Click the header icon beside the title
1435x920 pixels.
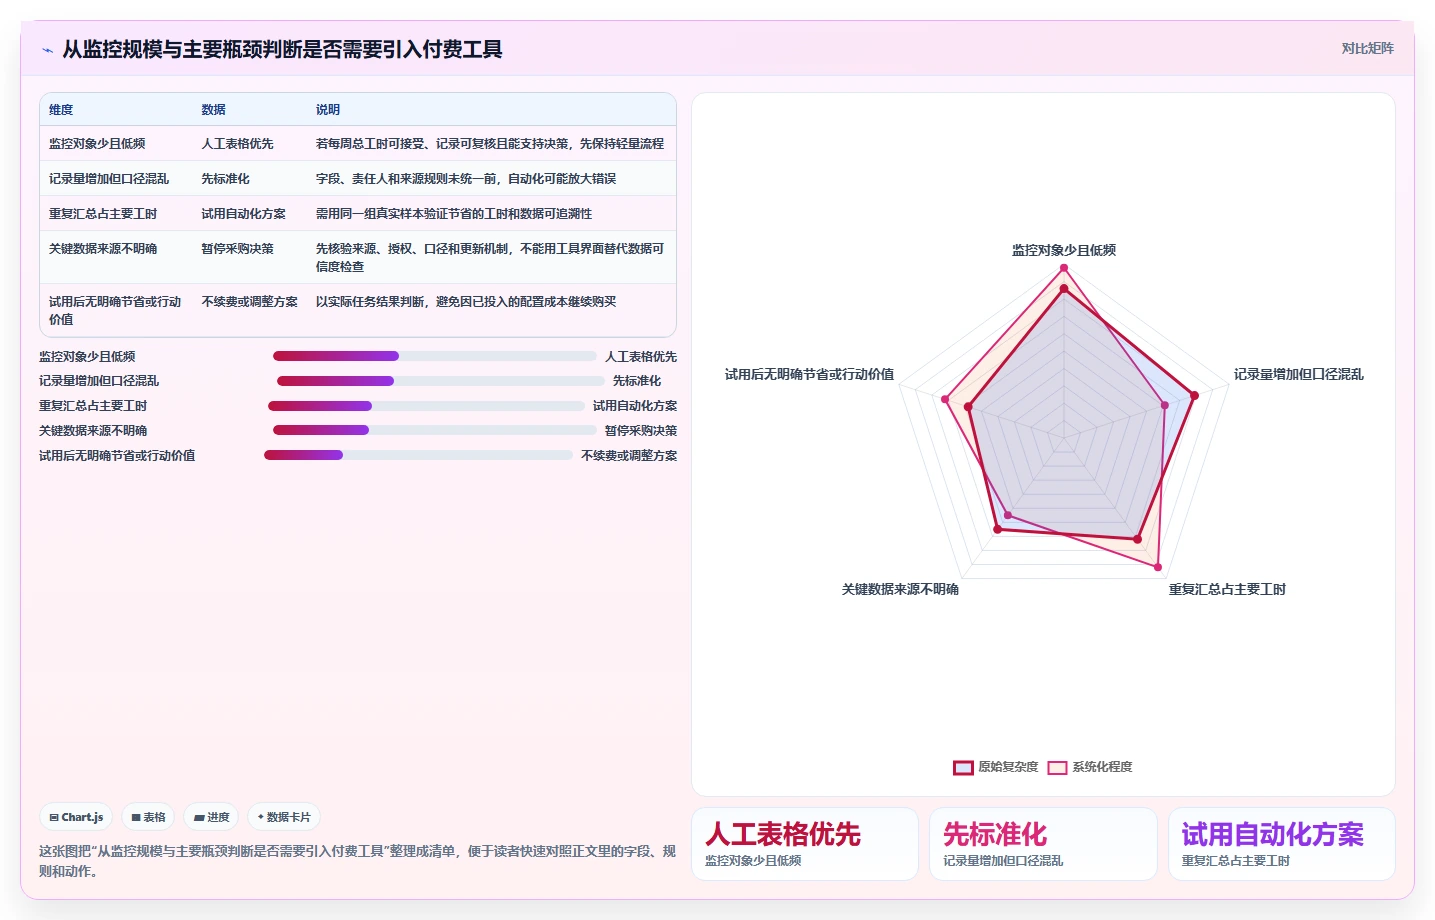pyautogui.click(x=47, y=50)
